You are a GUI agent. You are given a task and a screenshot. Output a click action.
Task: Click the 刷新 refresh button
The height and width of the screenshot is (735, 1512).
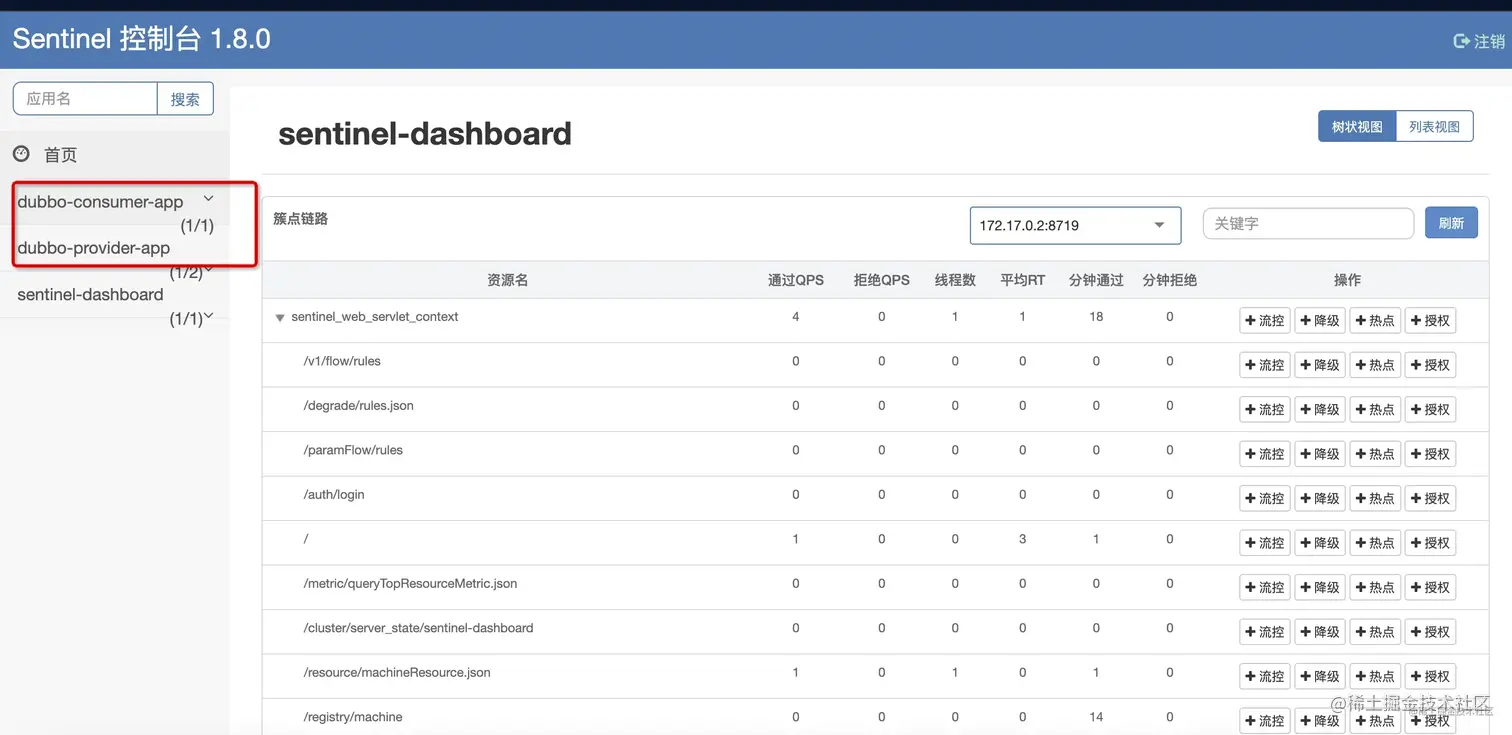click(x=1451, y=223)
